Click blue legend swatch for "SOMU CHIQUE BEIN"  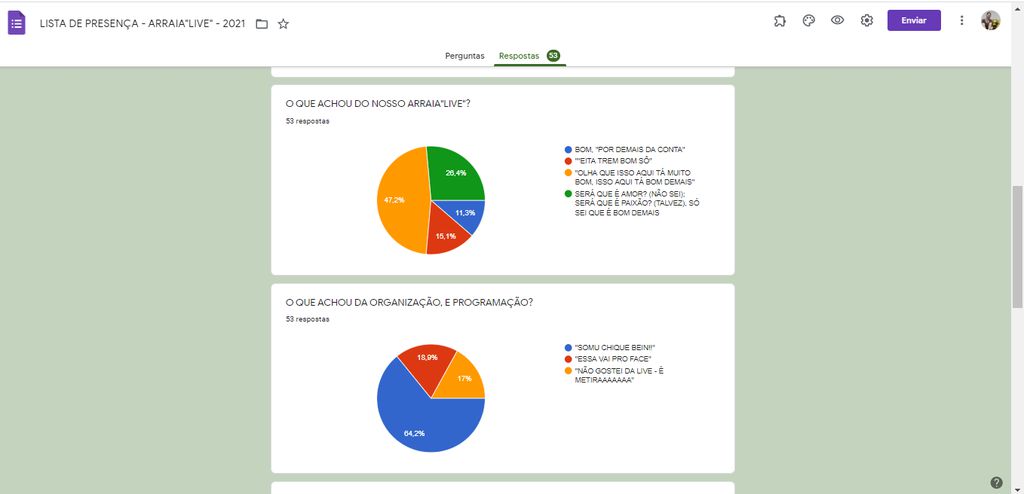pos(569,347)
